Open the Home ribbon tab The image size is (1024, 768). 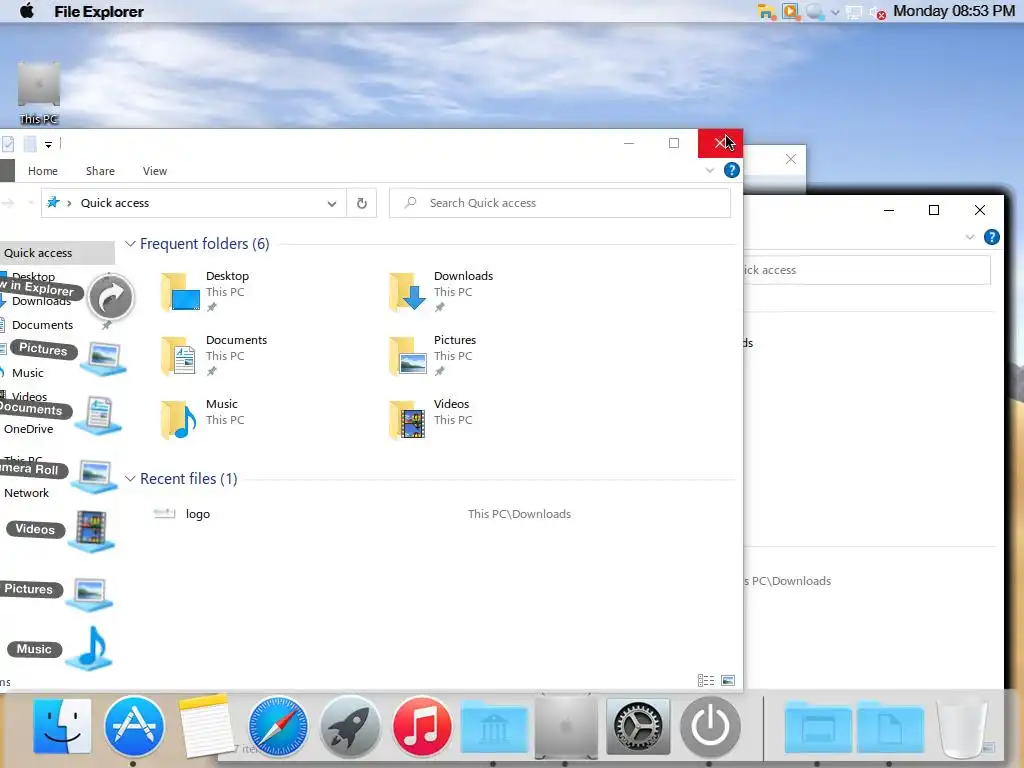tap(42, 170)
